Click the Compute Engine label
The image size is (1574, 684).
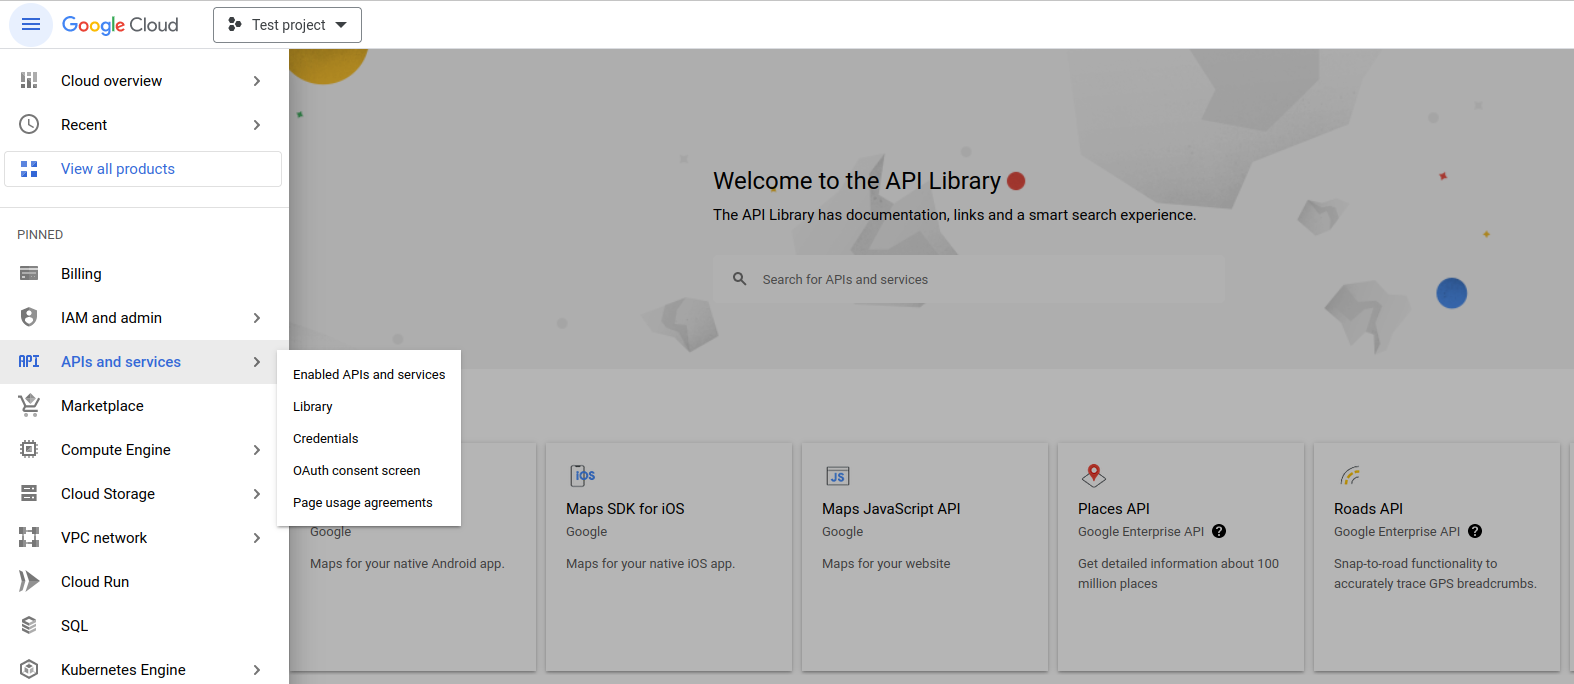116,449
